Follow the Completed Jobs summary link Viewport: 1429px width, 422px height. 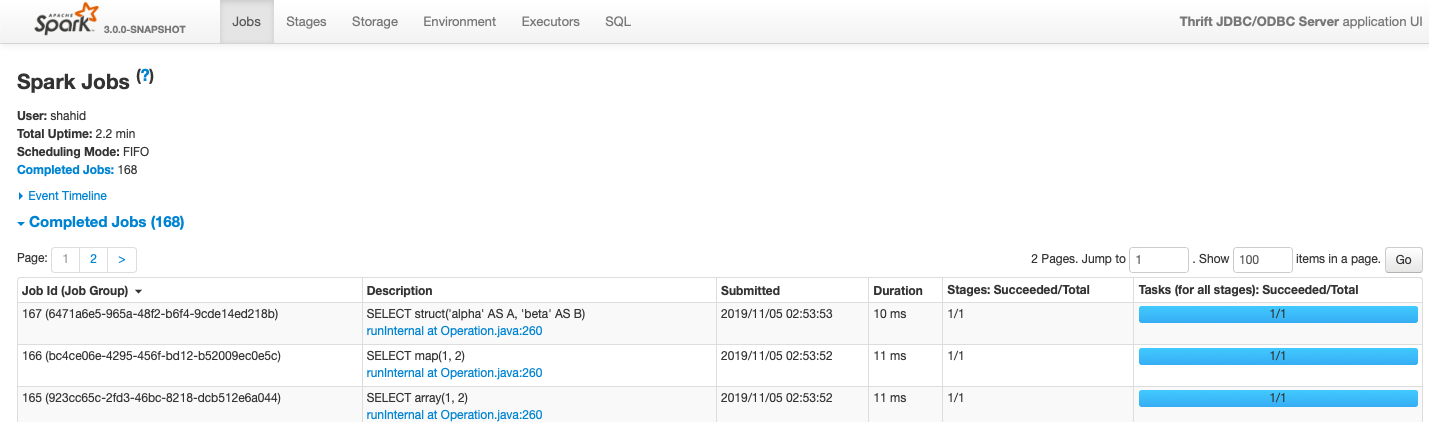(x=65, y=170)
